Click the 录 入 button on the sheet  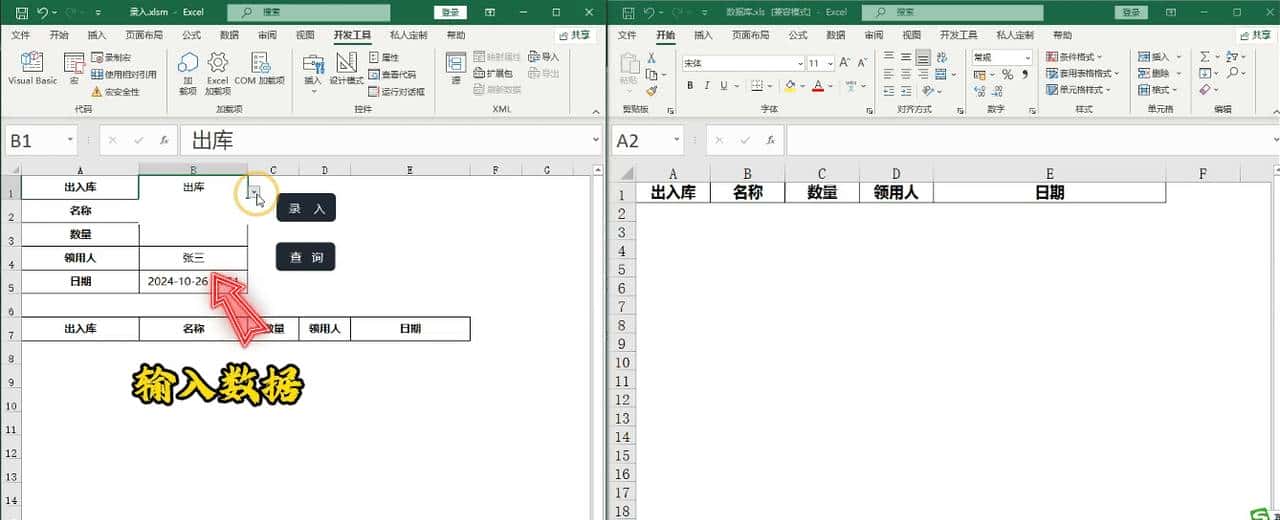[x=306, y=208]
